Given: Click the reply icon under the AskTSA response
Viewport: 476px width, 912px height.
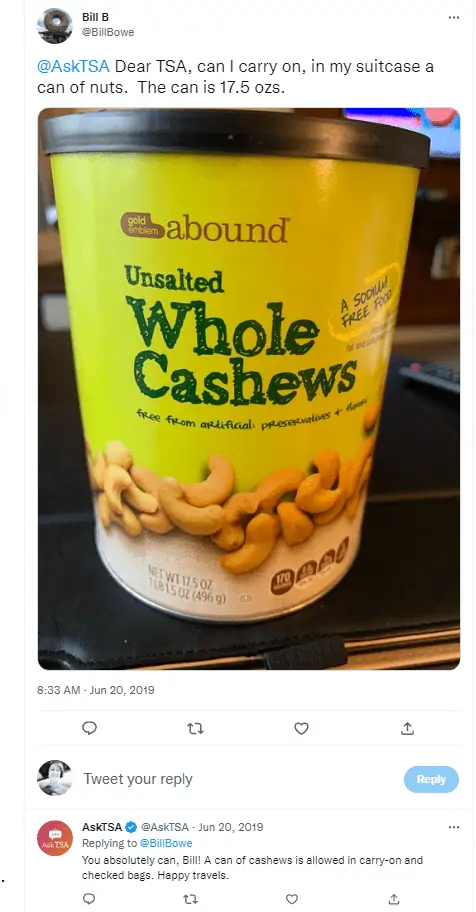Looking at the screenshot, I should point(88,898).
